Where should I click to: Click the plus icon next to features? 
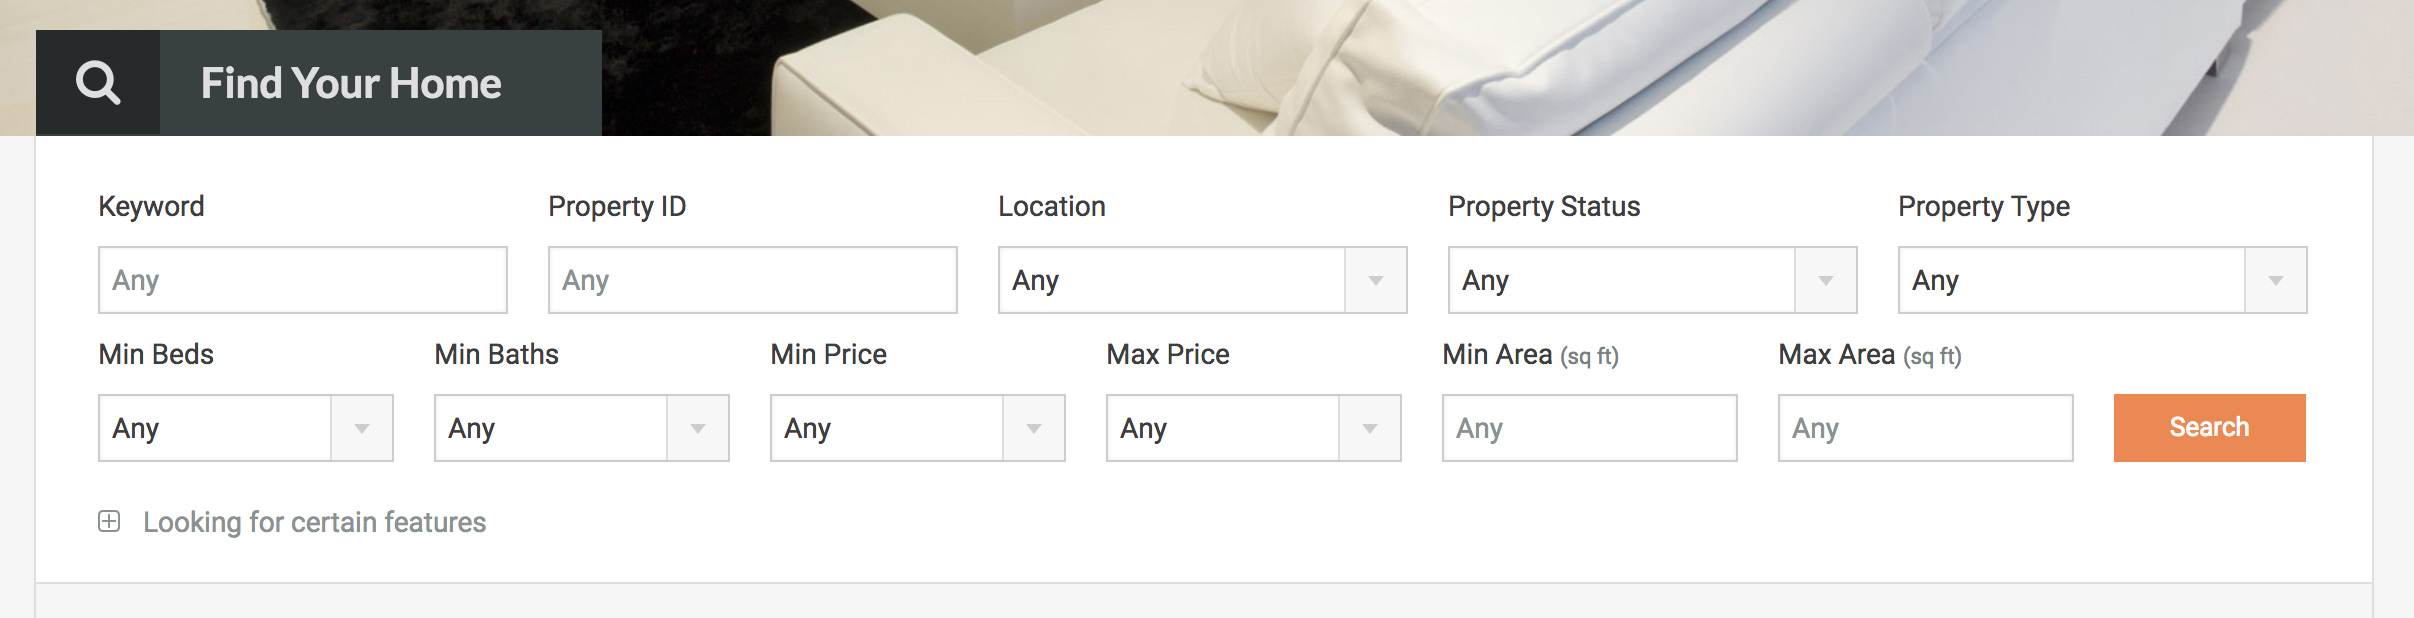108,521
